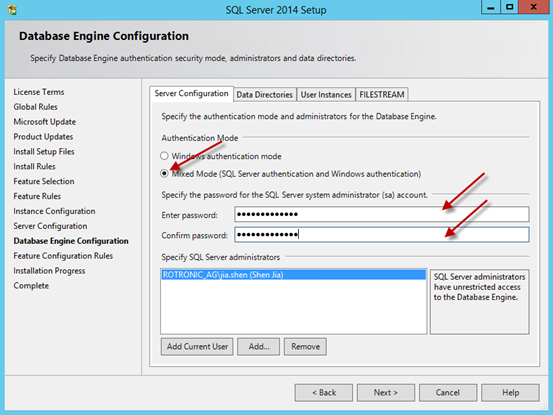
Task: Select Mixed Mode authentication radio button
Action: pos(164,173)
